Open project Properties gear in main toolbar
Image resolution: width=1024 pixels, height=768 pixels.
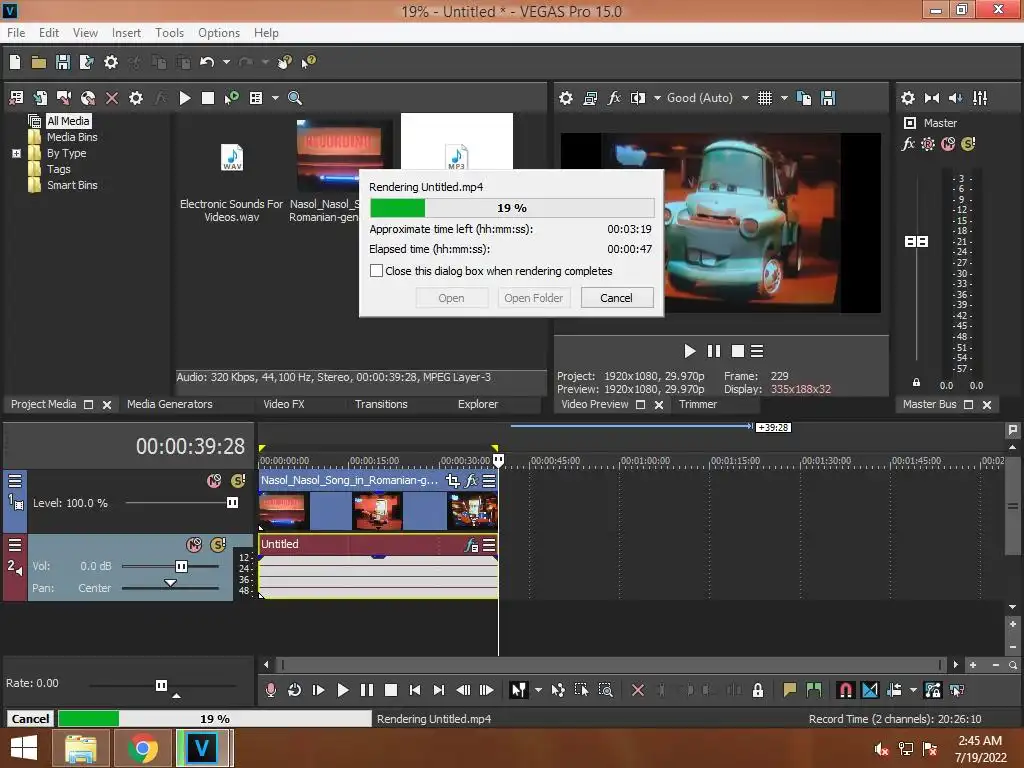(111, 62)
